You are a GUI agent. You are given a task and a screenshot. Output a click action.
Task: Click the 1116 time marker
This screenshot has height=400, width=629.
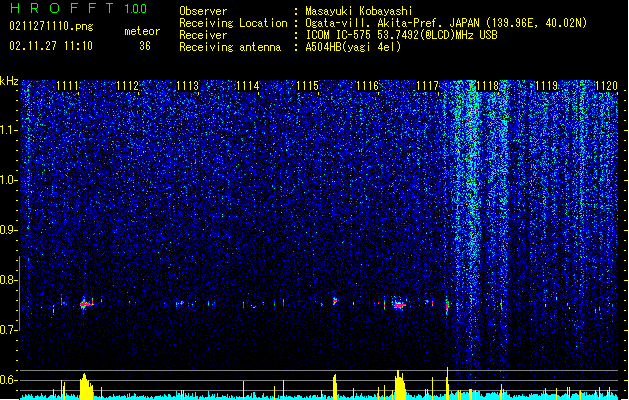point(367,86)
